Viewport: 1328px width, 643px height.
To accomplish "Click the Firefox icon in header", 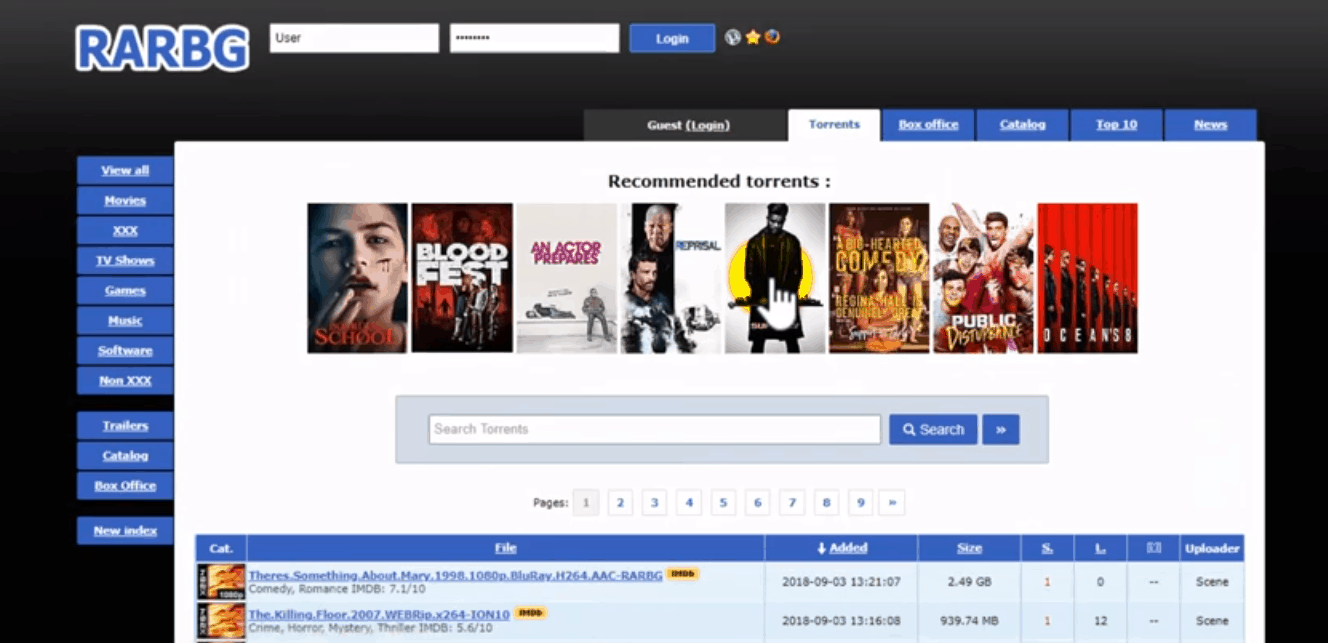I will (x=772, y=38).
